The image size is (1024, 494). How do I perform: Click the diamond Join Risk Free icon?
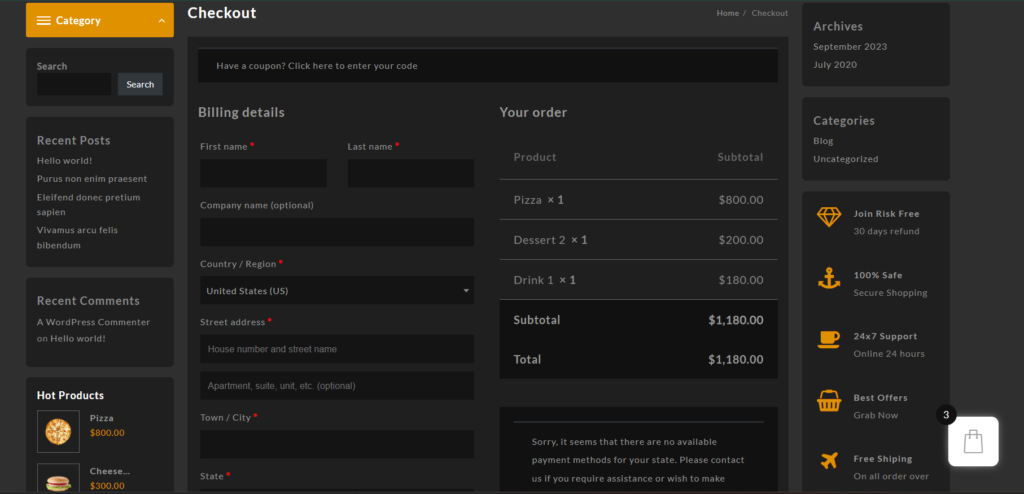click(x=829, y=217)
